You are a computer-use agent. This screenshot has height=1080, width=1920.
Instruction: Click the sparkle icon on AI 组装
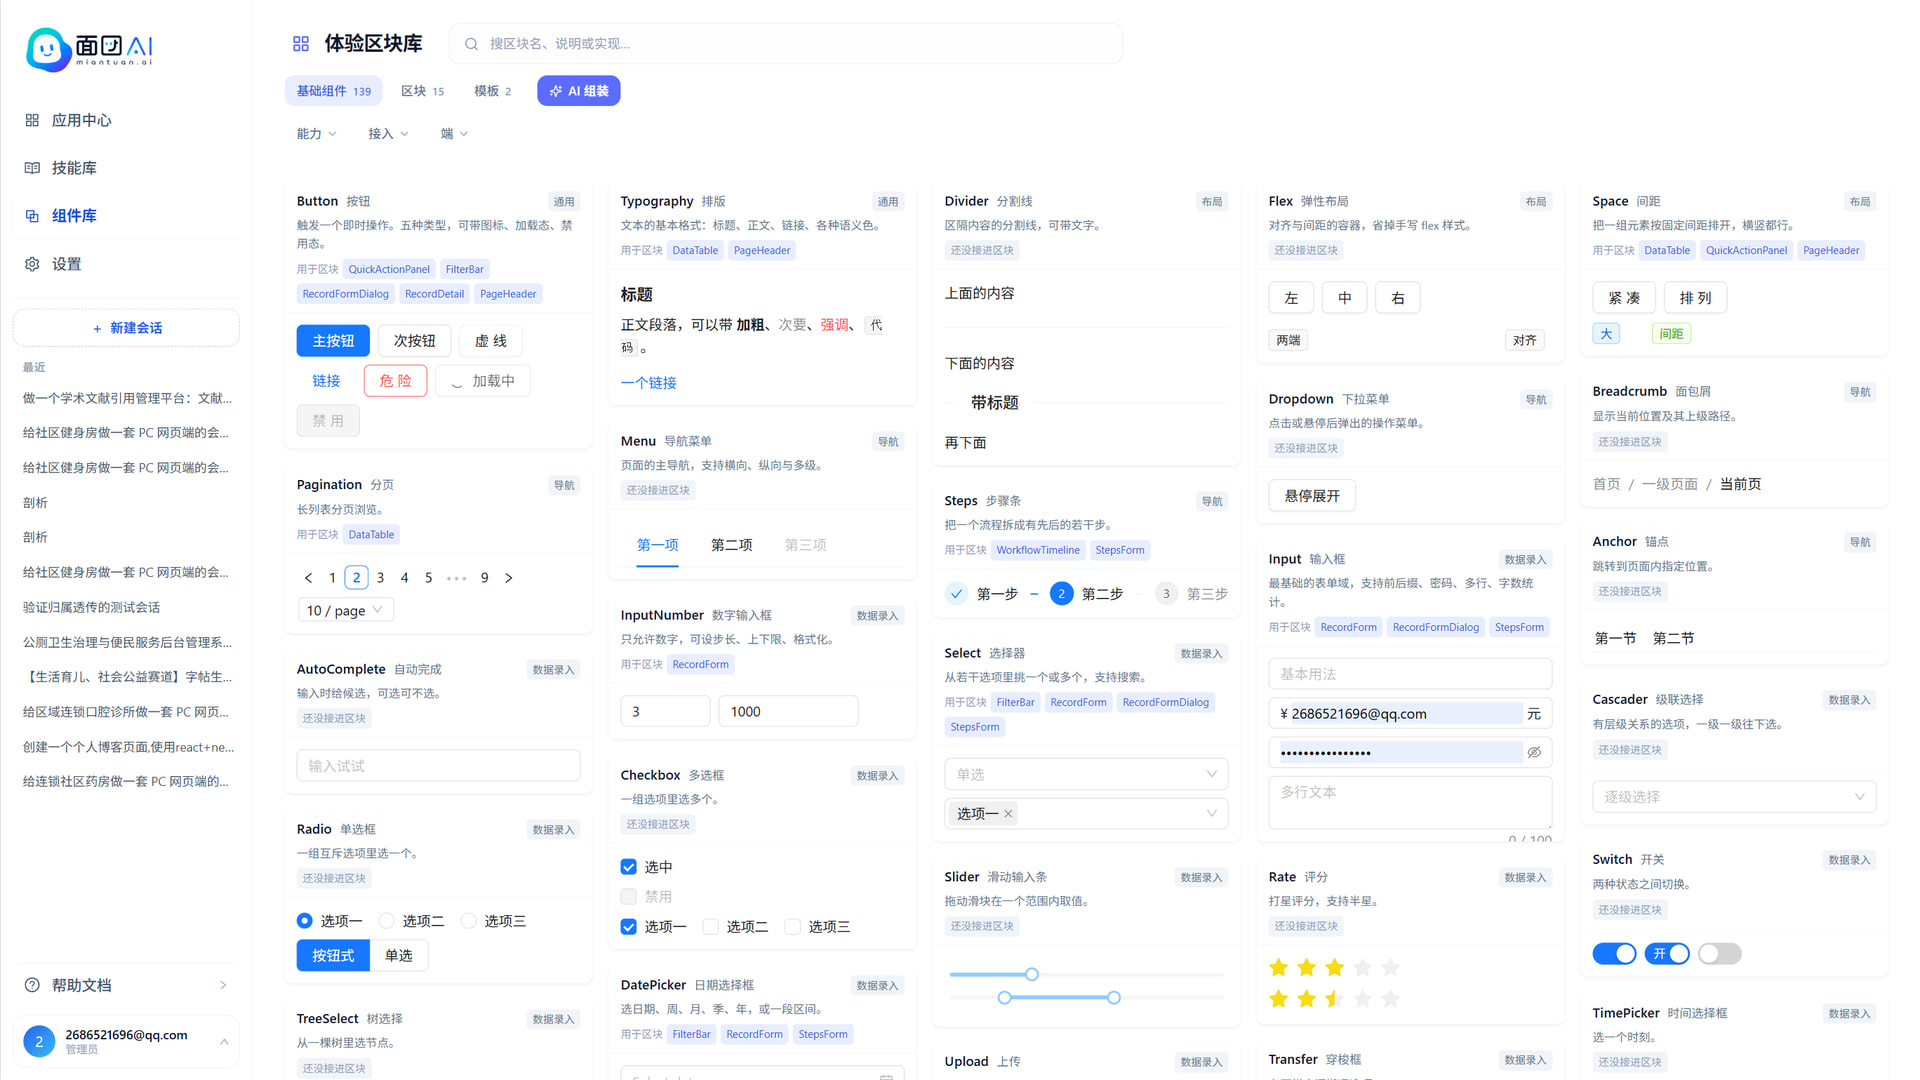click(x=556, y=91)
